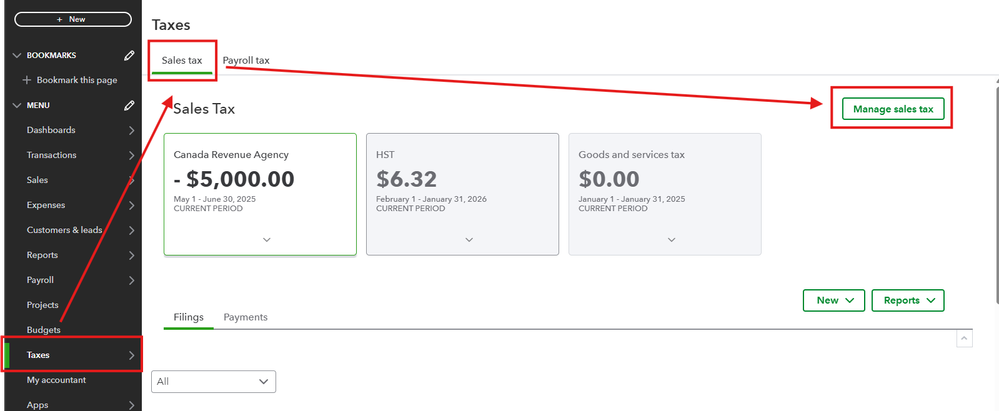Open the green Reports dropdown button
This screenshot has width=999, height=411.
tap(907, 300)
